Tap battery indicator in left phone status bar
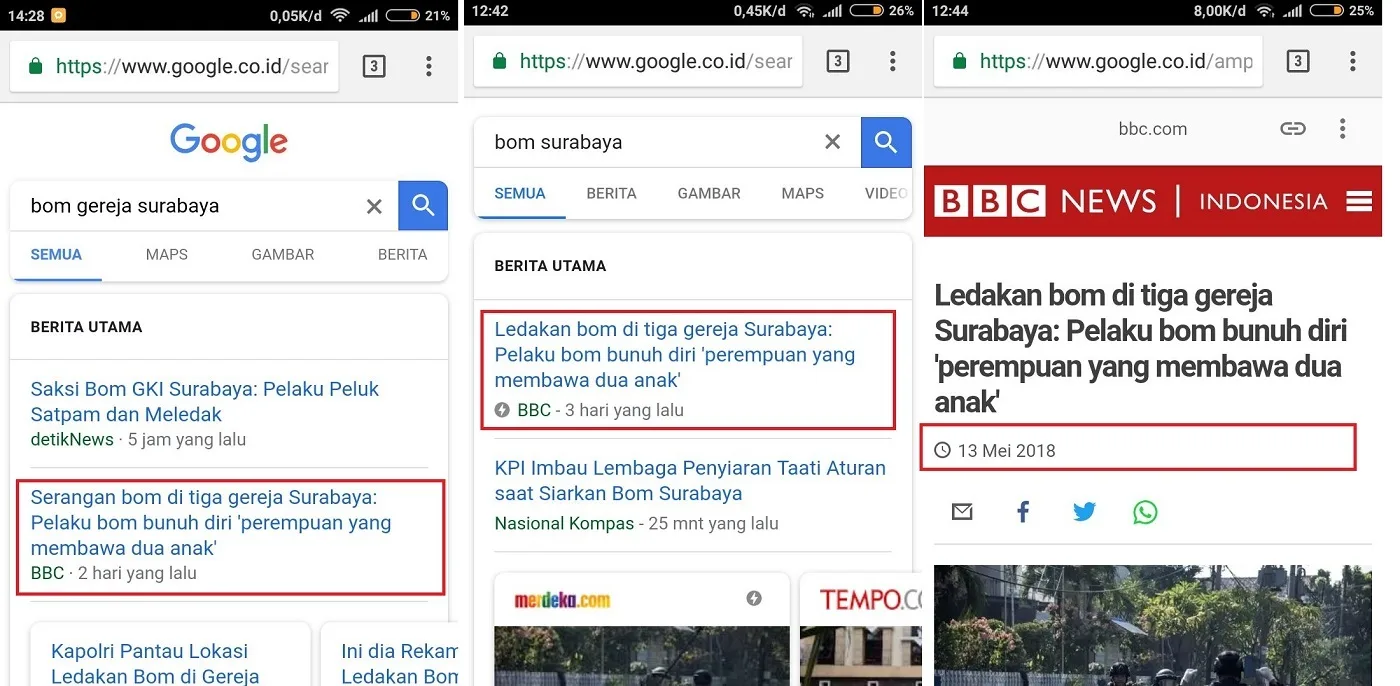The image size is (1400, 686). (403, 15)
